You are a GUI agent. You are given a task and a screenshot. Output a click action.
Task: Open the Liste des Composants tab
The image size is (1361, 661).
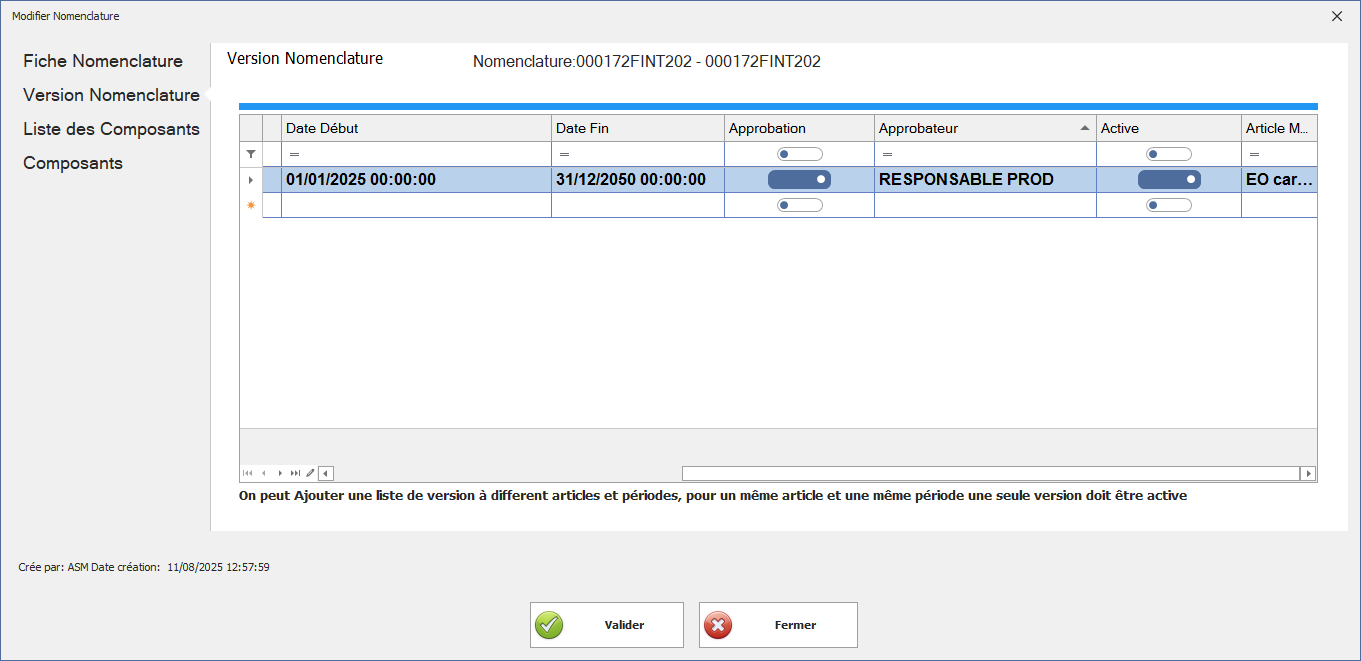[x=111, y=129]
